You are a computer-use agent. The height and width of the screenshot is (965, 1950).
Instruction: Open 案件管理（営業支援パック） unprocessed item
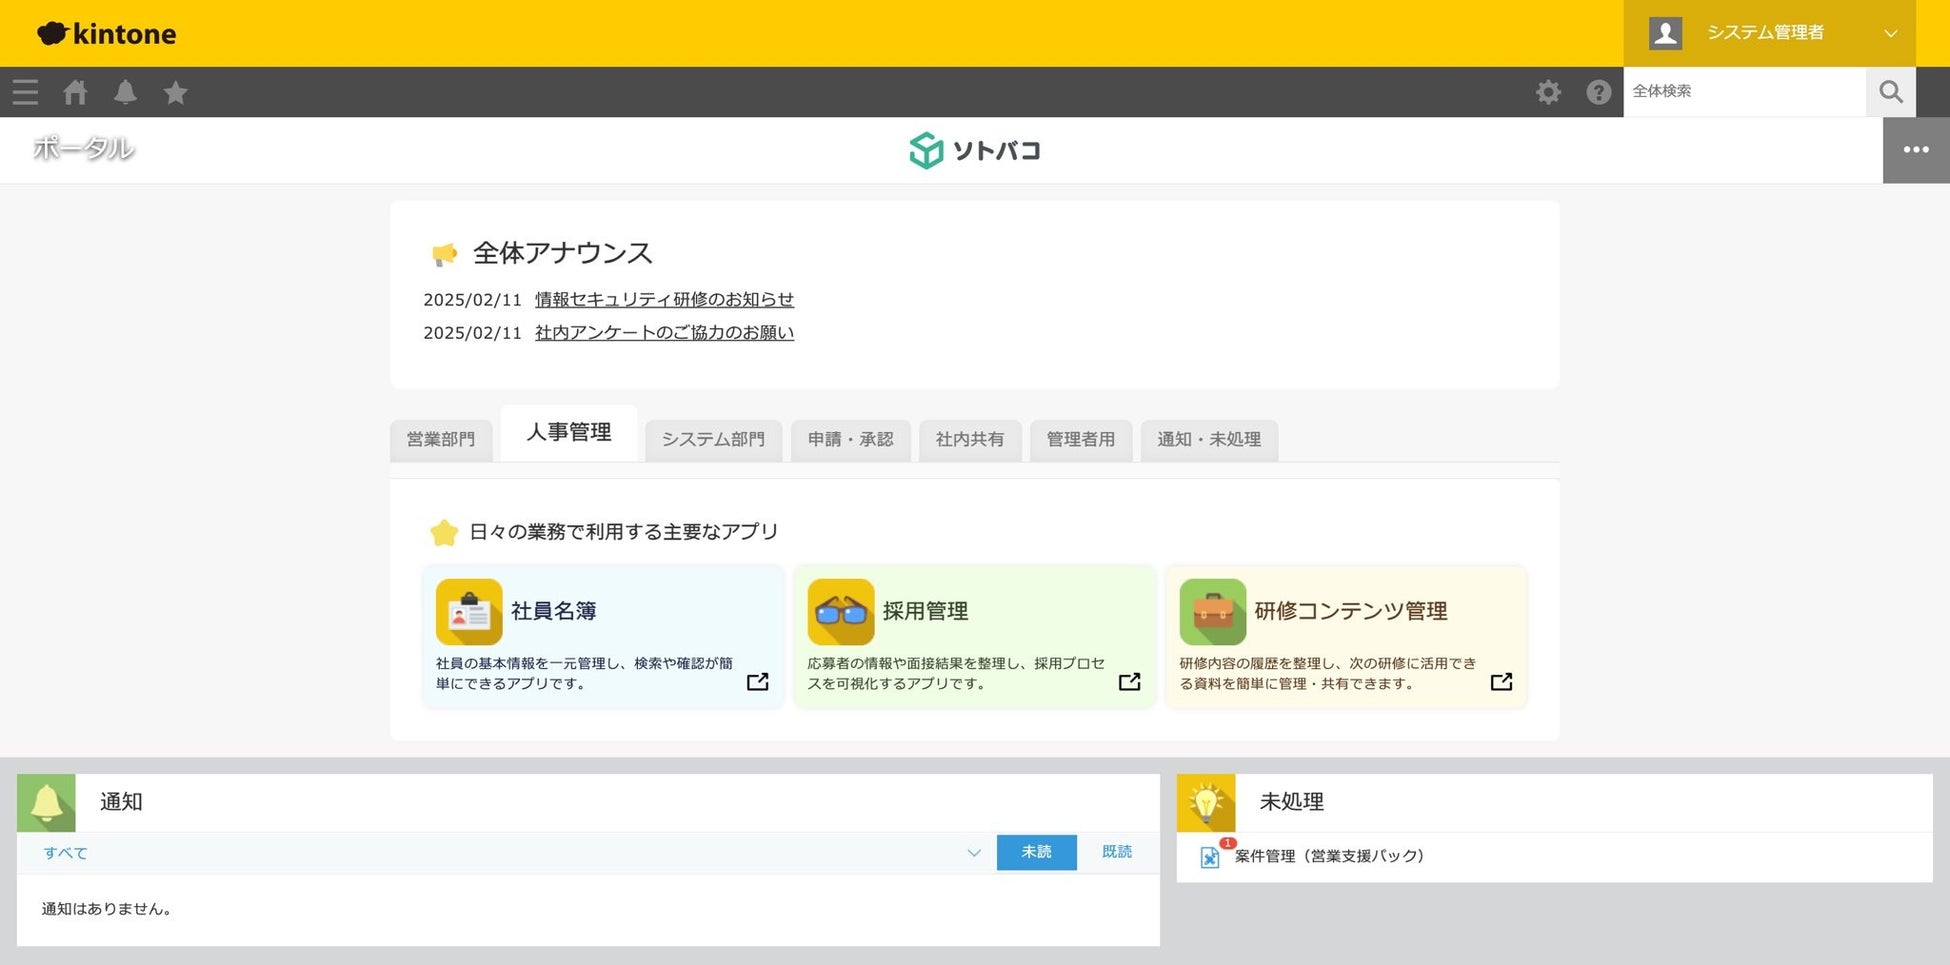tap(1328, 856)
